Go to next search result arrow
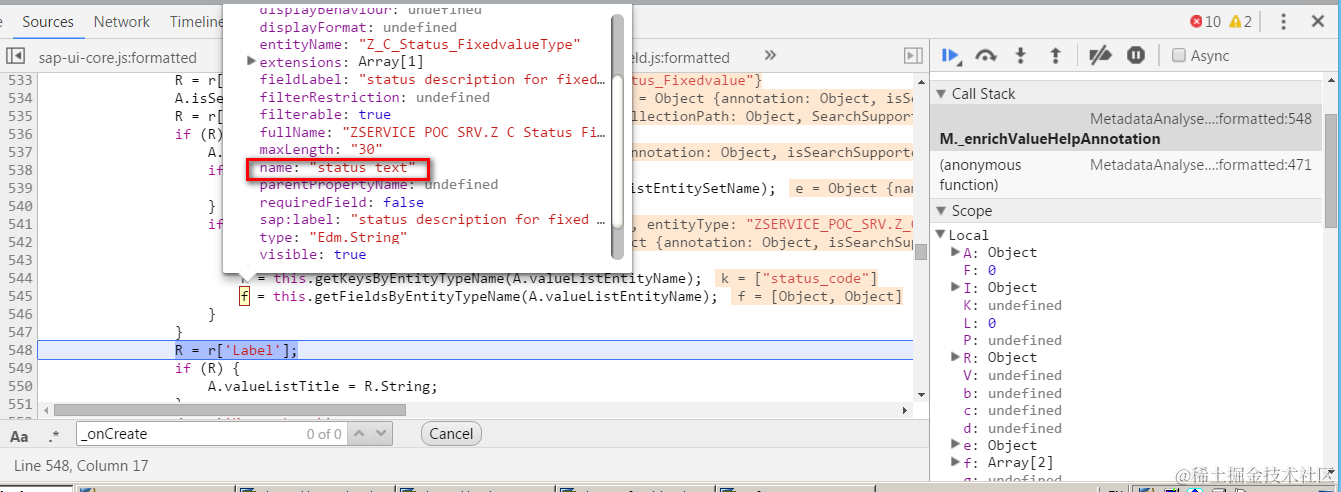 (381, 433)
